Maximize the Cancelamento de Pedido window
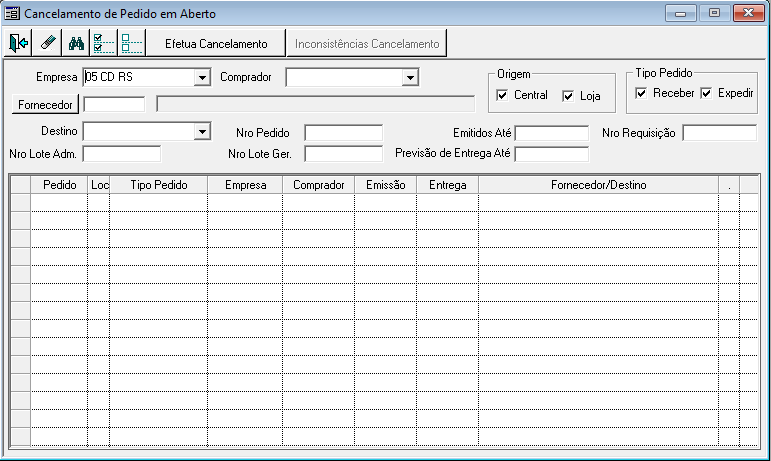 [714, 13]
